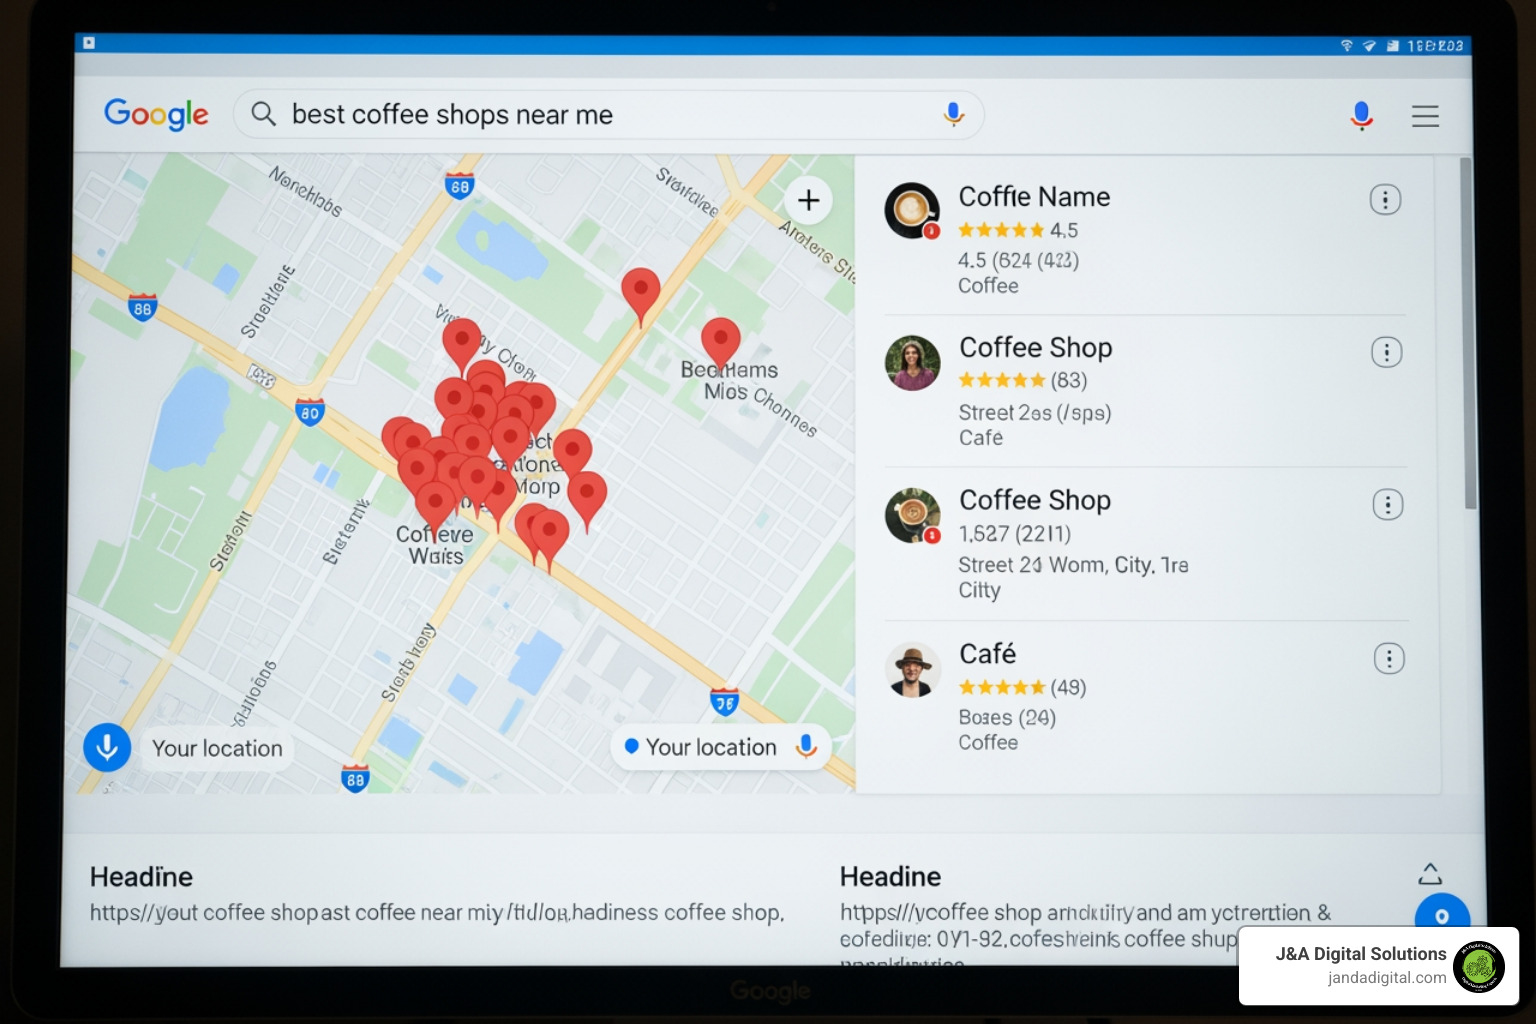Click the blue circle button at bottom right
Viewport: 1536px width, 1024px height.
tap(1442, 914)
